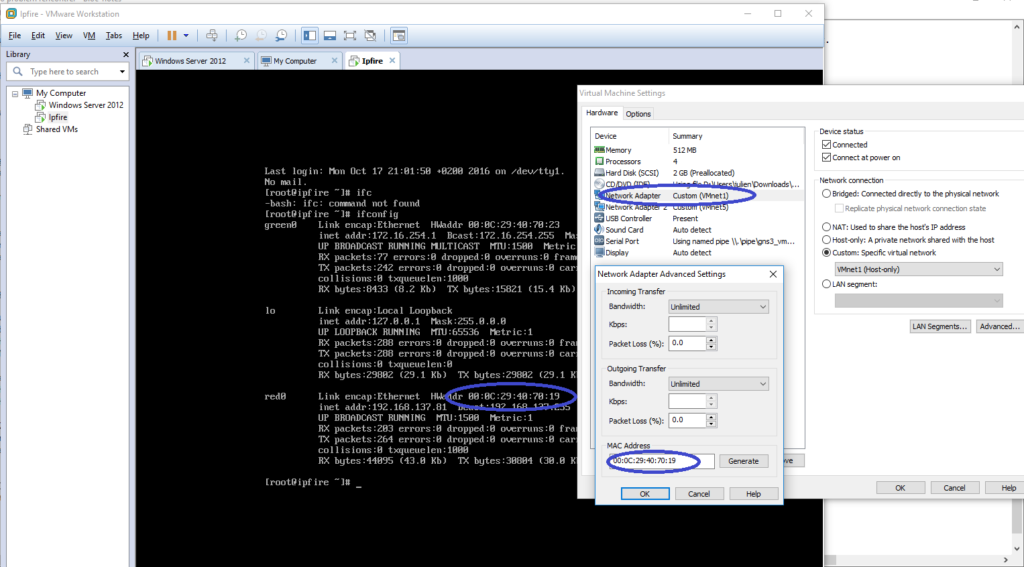The width and height of the screenshot is (1024, 567).
Task: Click the LAN Segments button
Action: pyautogui.click(x=940, y=326)
